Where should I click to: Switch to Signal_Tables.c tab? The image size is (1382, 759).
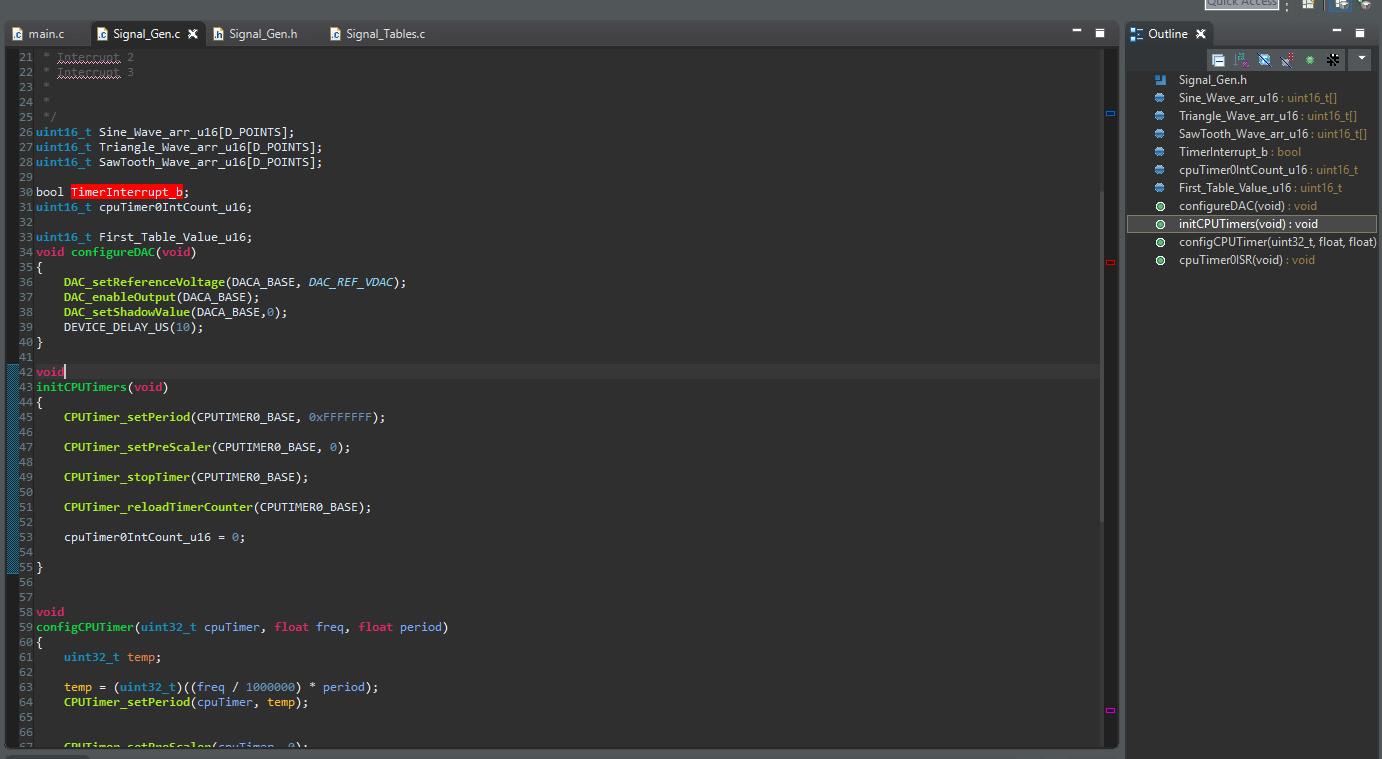point(385,34)
